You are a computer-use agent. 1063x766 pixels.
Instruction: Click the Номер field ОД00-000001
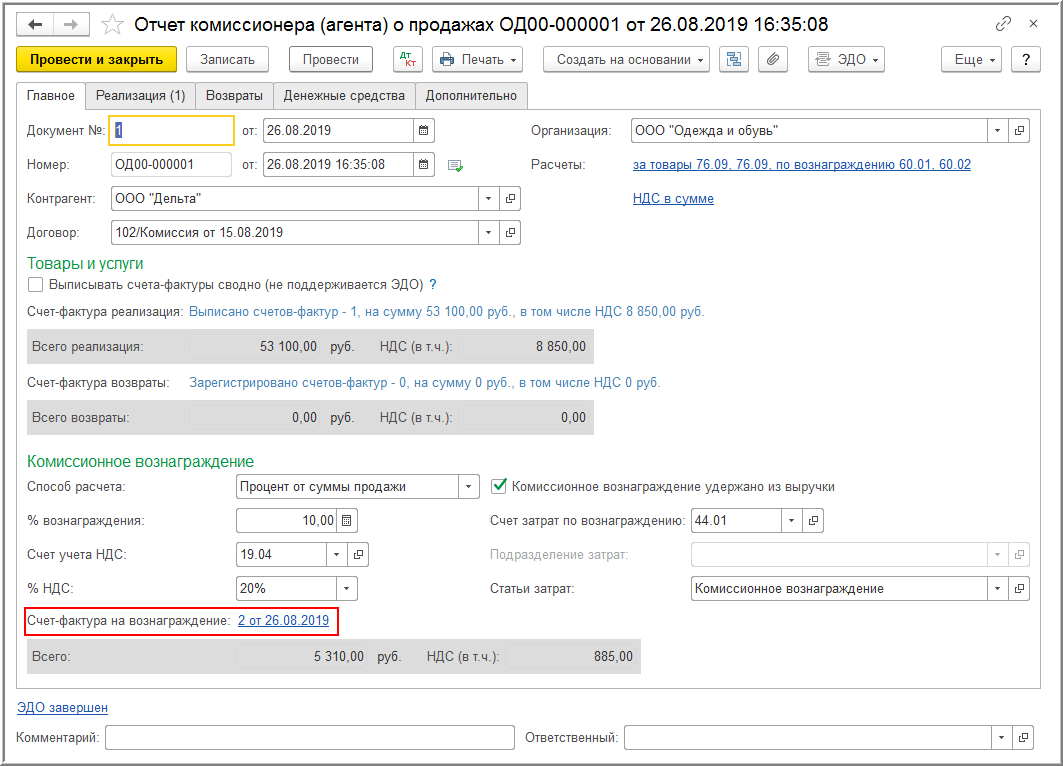pyautogui.click(x=172, y=164)
